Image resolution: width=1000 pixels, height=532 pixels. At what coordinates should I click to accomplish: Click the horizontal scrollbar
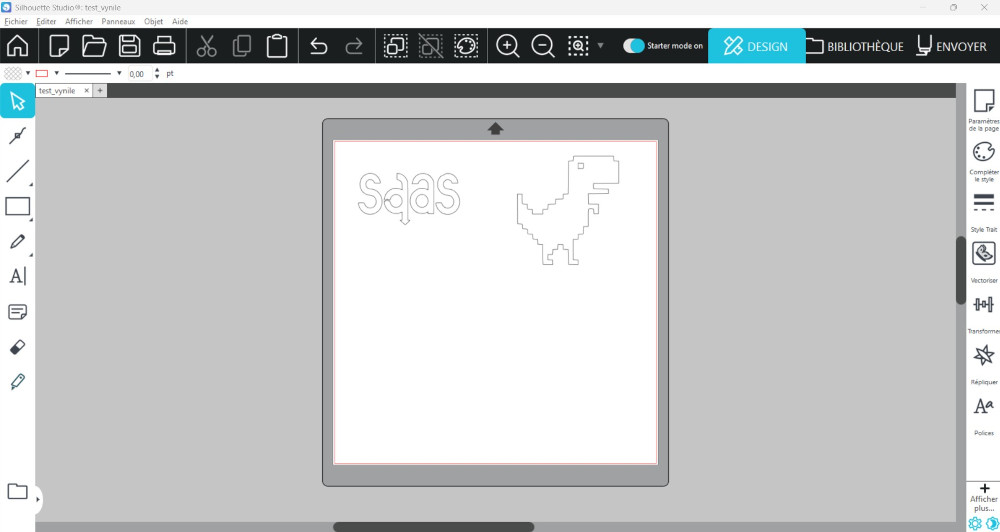point(434,527)
